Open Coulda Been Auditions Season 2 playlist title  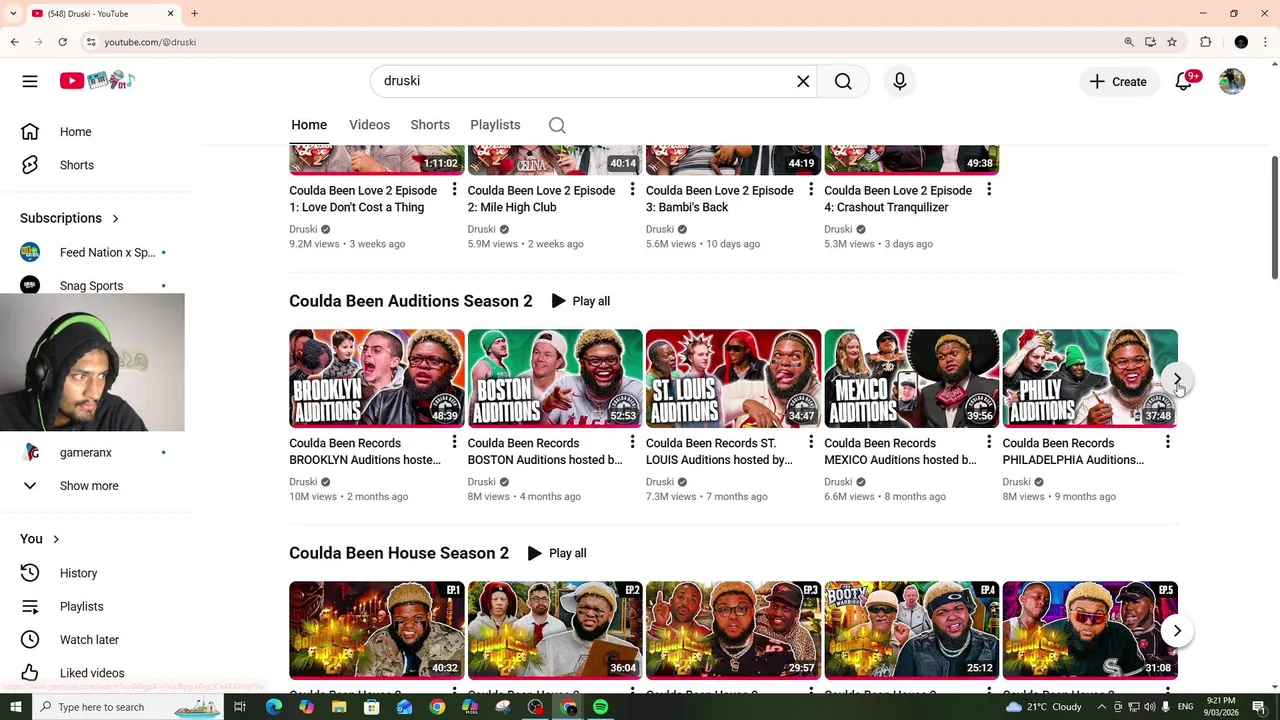tap(410, 301)
